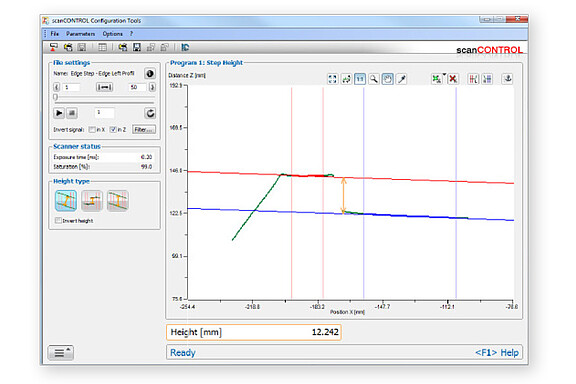Click the first main toolbar icon with red triangle
576x384 pixels.
[54, 47]
